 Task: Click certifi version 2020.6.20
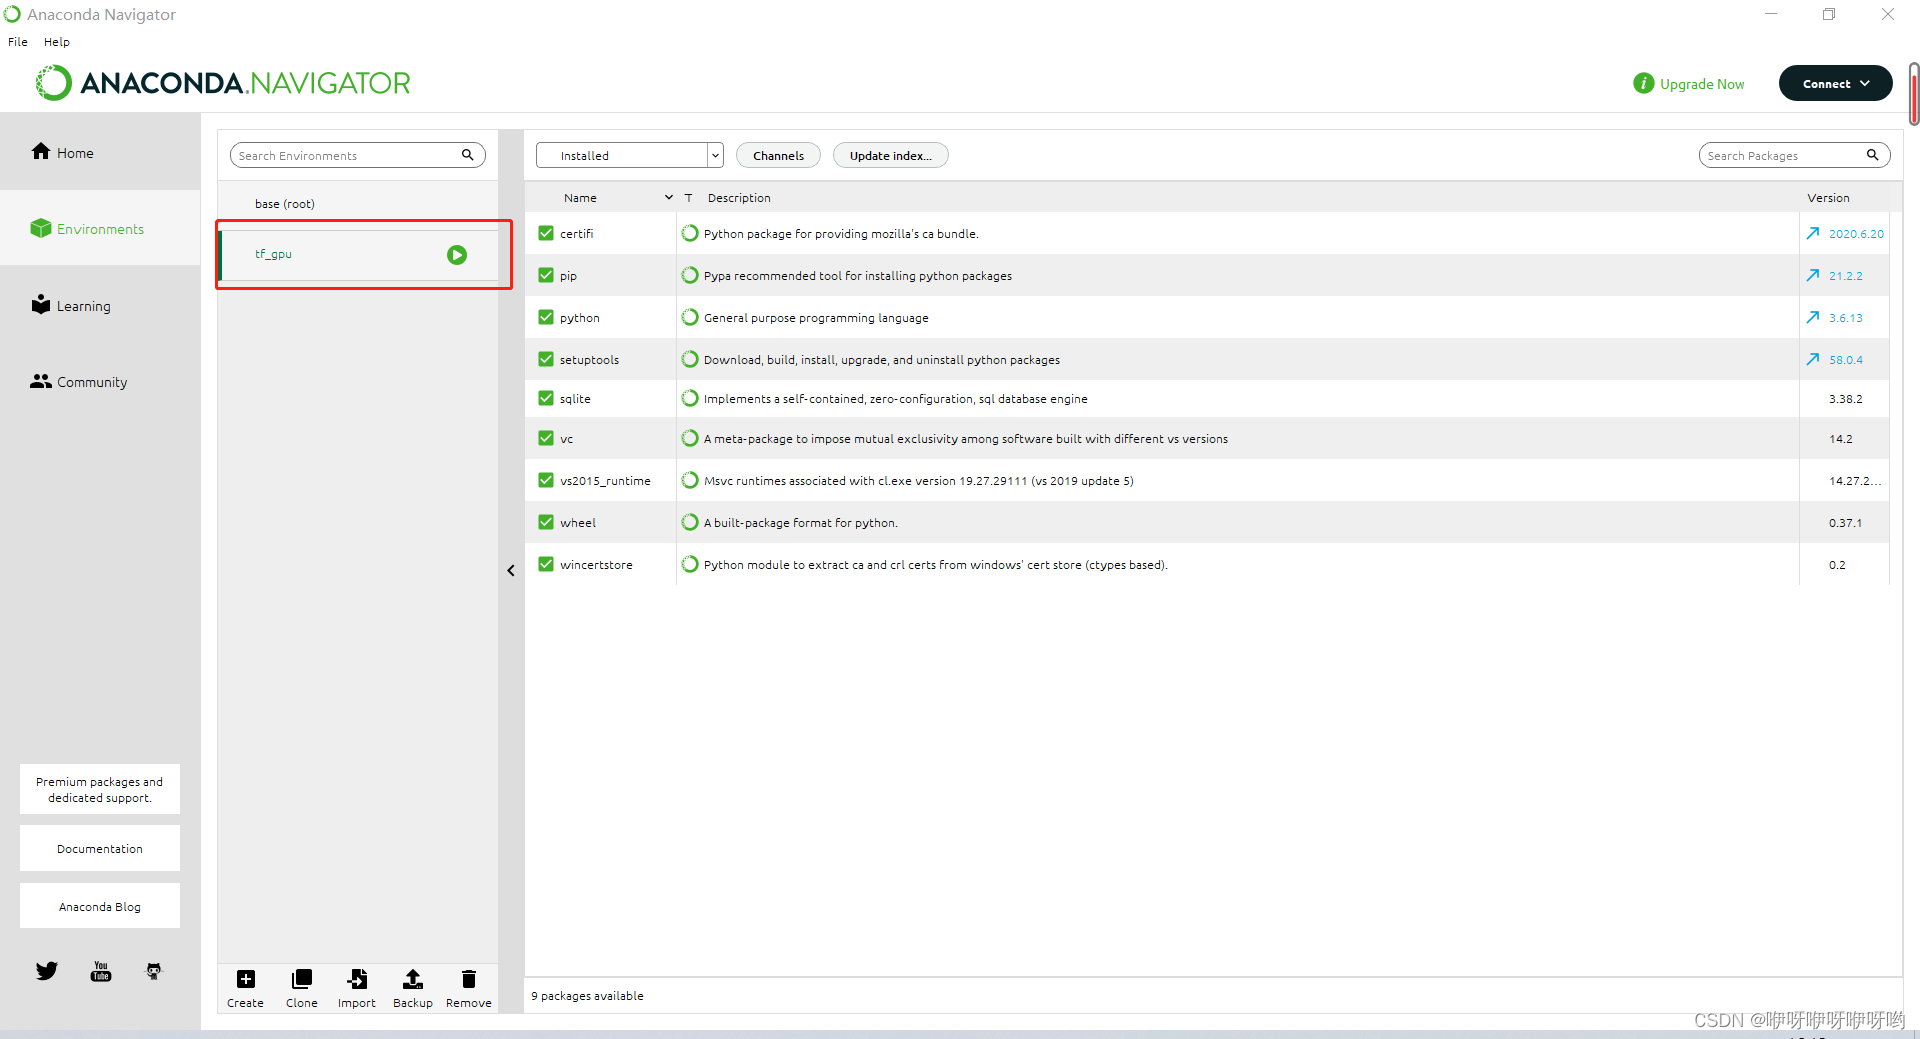pos(1856,233)
